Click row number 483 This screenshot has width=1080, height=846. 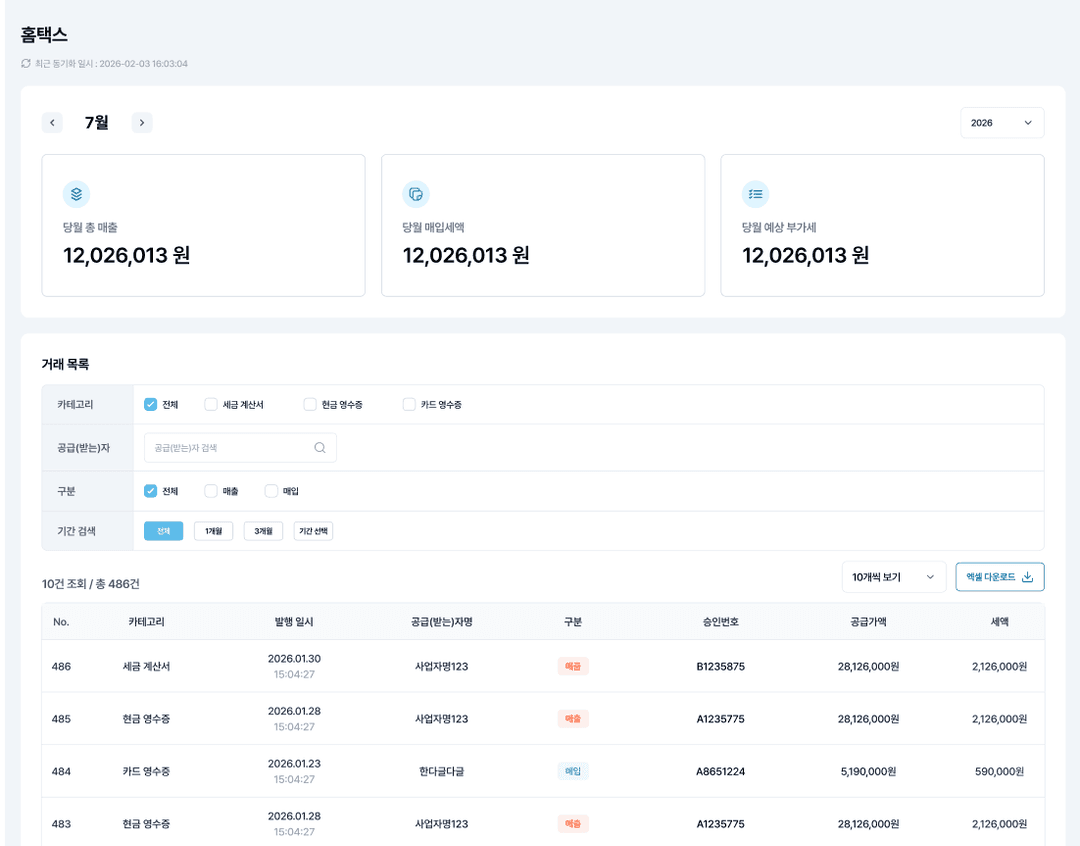61,824
